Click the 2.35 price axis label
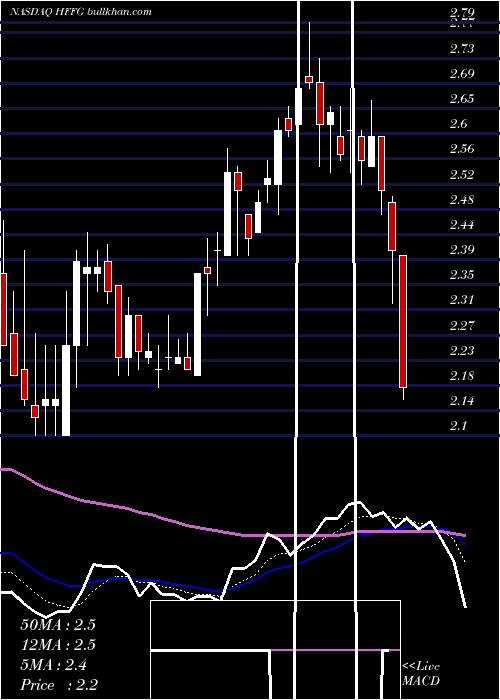Image resolution: width=500 pixels, height=700 pixels. pos(462,274)
